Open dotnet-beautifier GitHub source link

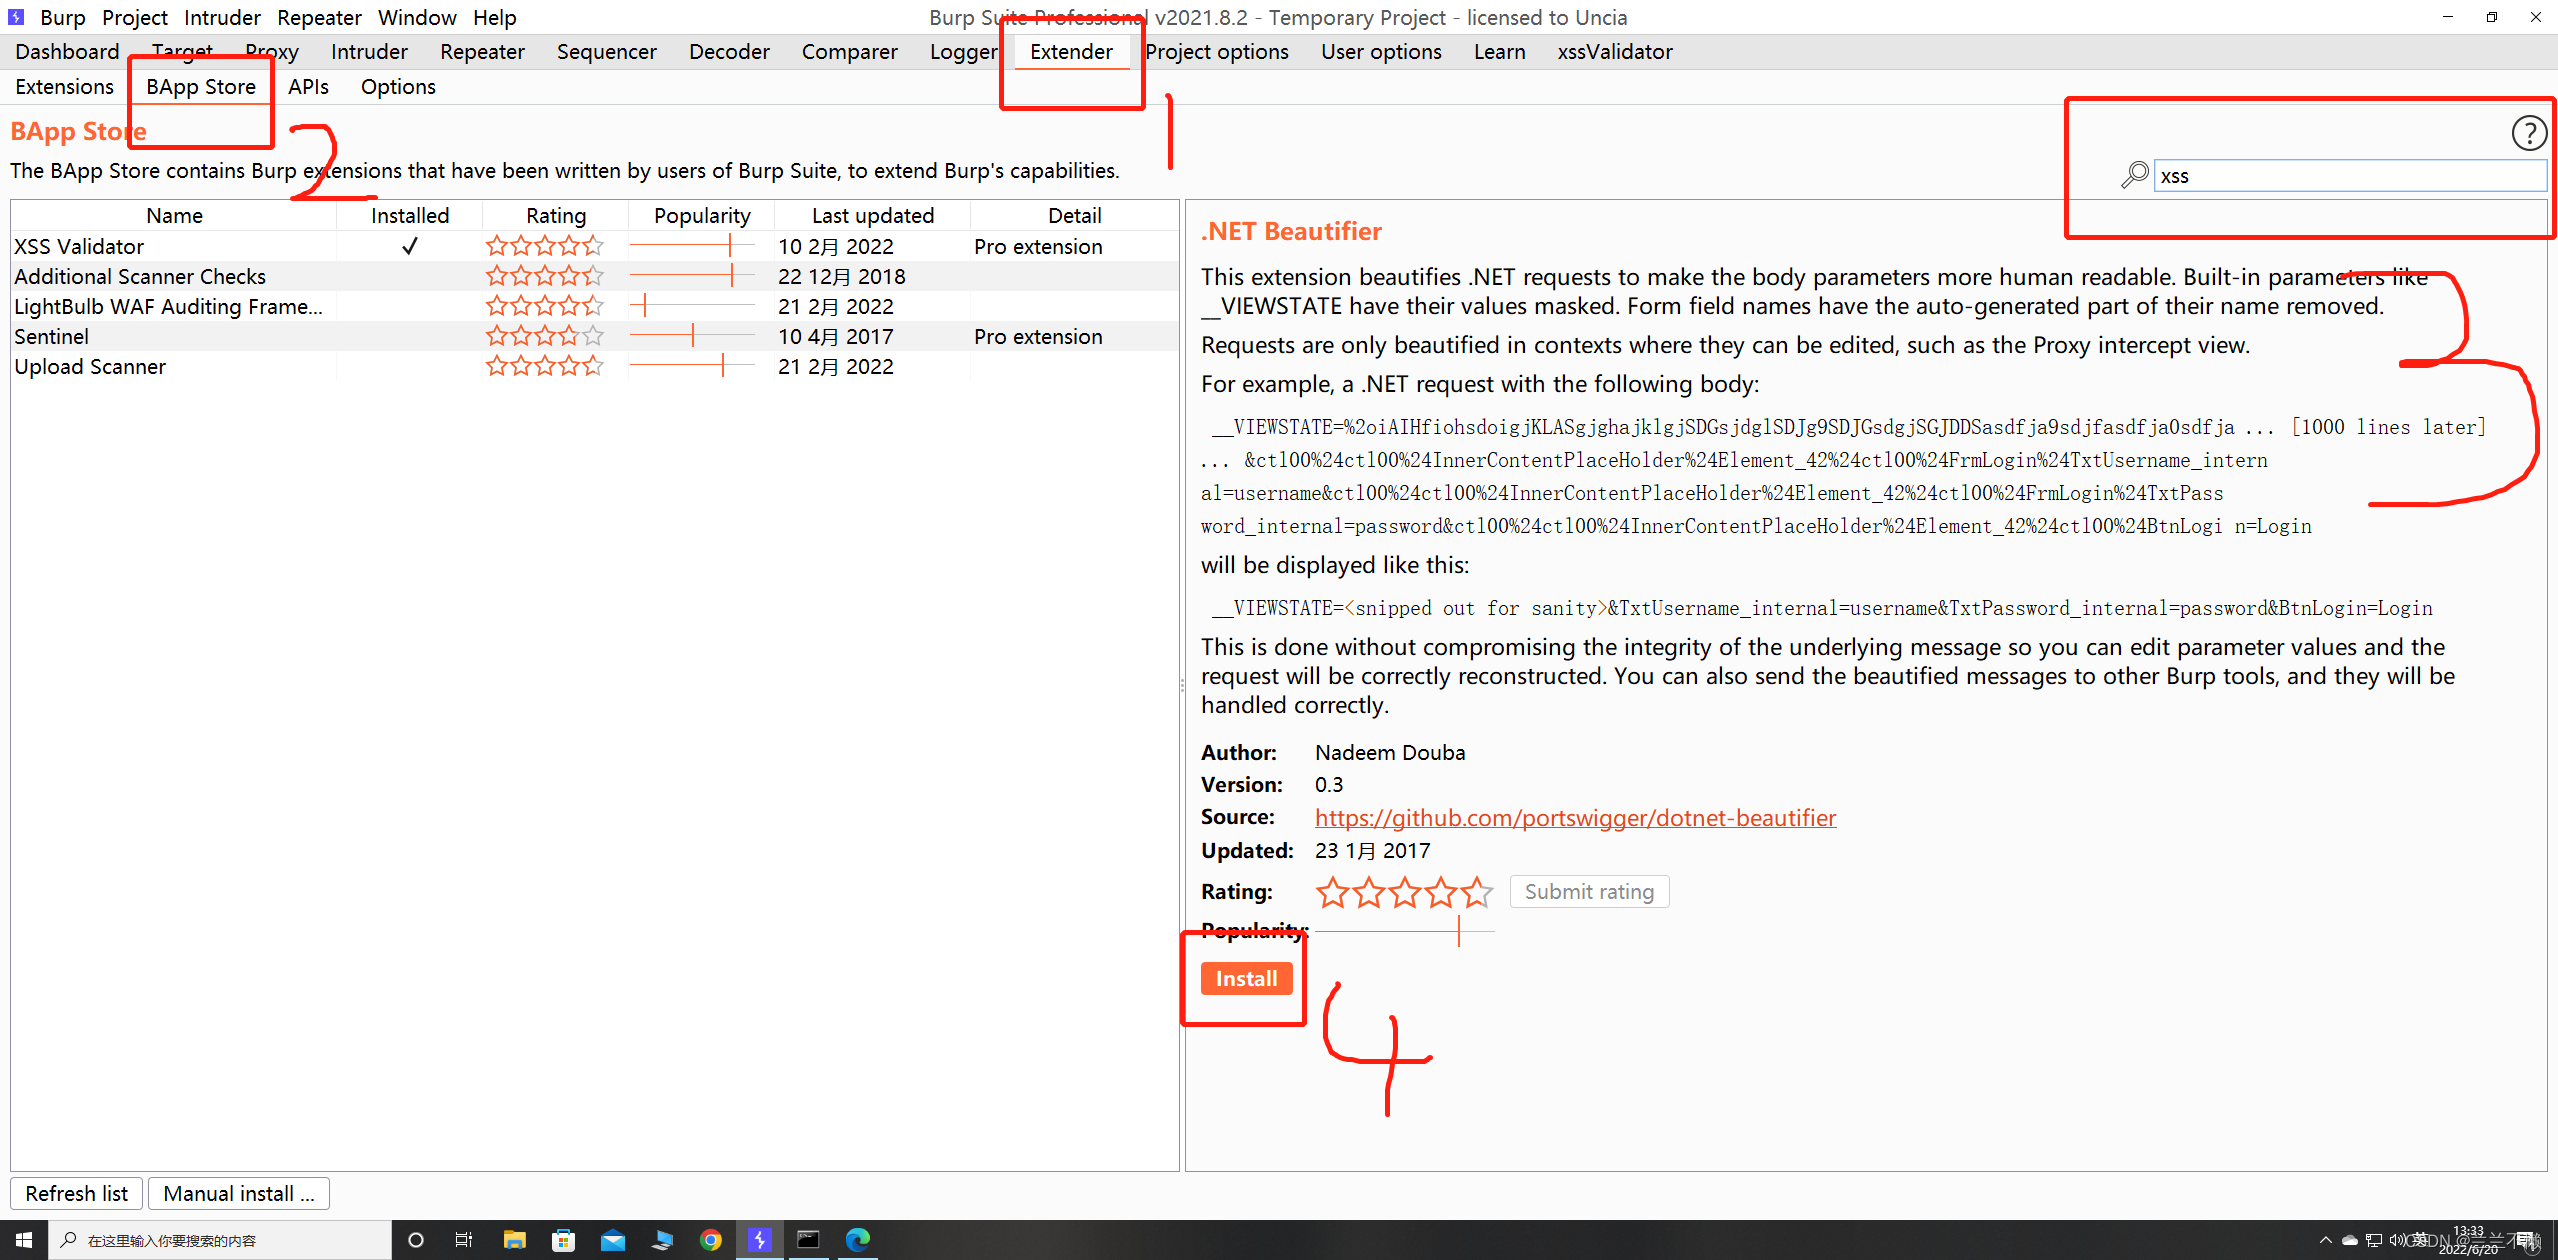click(1575, 818)
